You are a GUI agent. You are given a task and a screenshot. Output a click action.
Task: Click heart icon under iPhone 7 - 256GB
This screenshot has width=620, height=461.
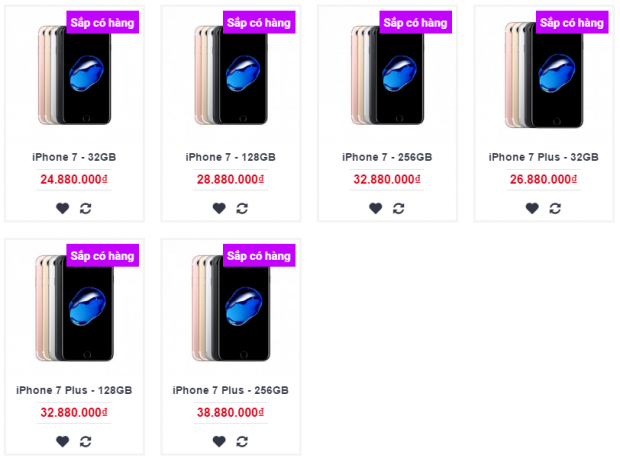click(x=376, y=208)
